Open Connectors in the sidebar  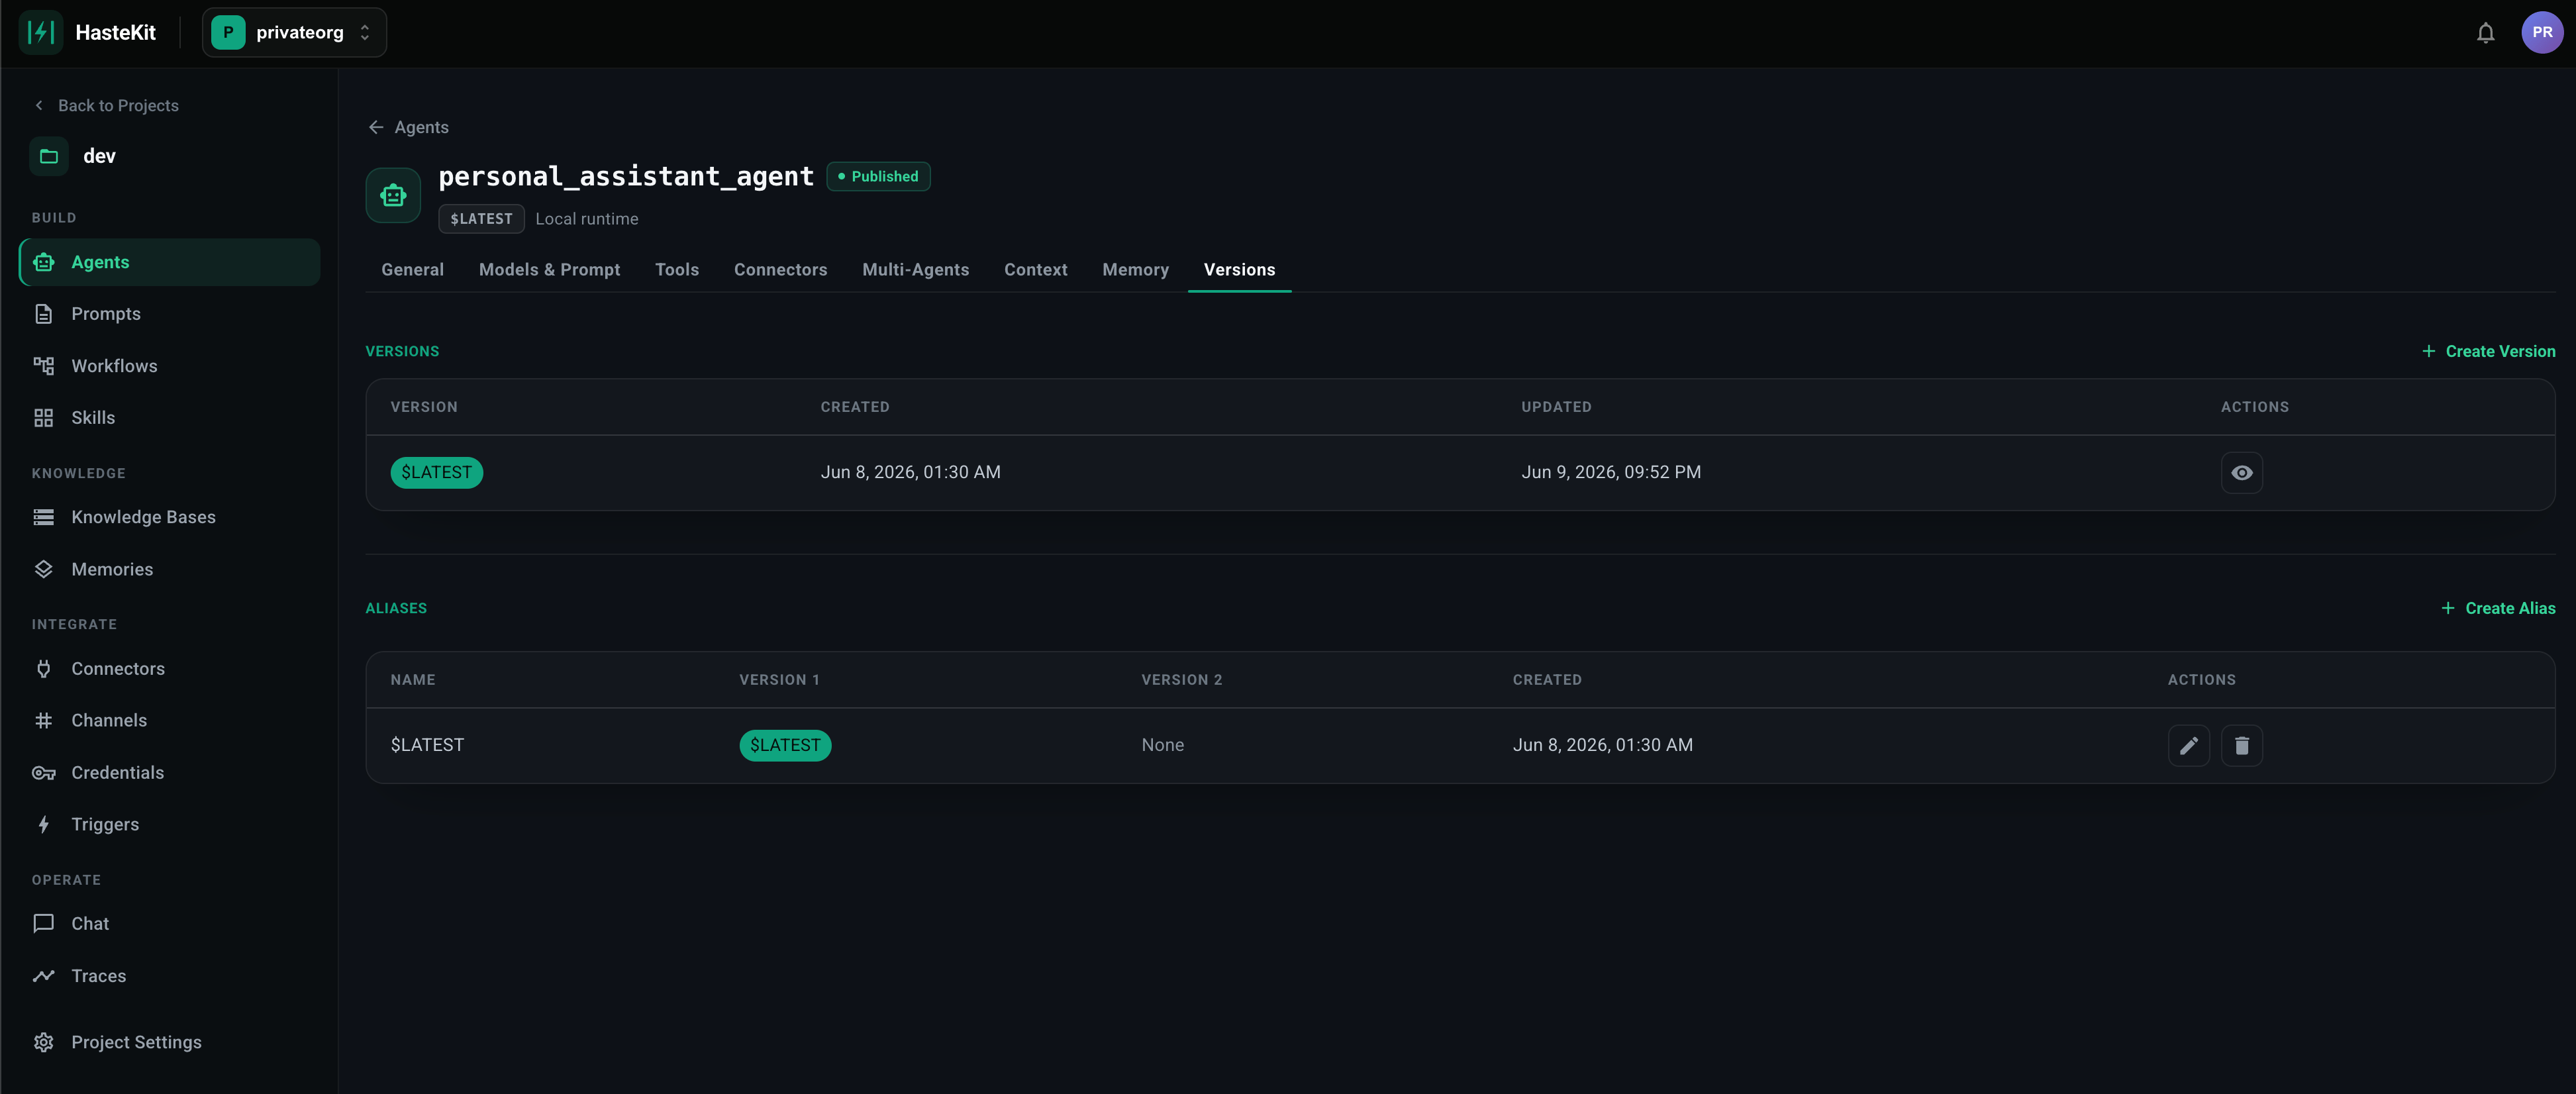tap(169, 668)
